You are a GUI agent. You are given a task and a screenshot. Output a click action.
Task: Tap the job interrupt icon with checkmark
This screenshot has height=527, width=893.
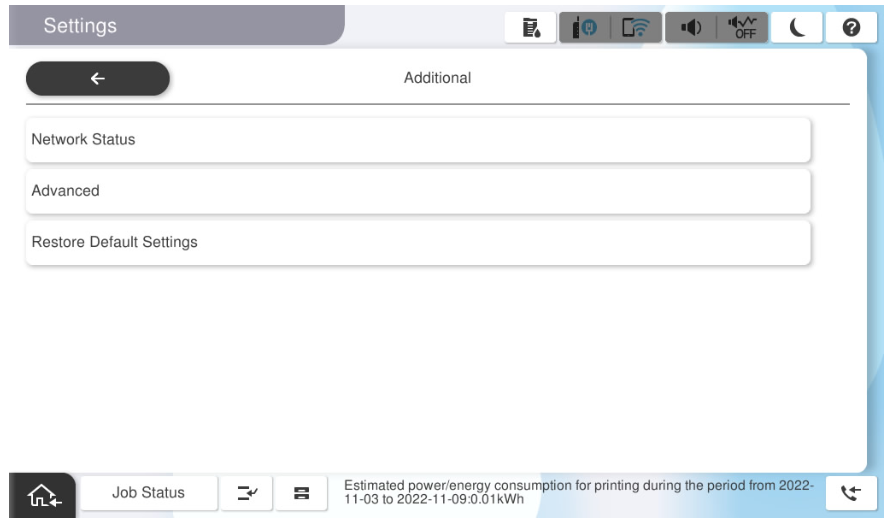[245, 493]
